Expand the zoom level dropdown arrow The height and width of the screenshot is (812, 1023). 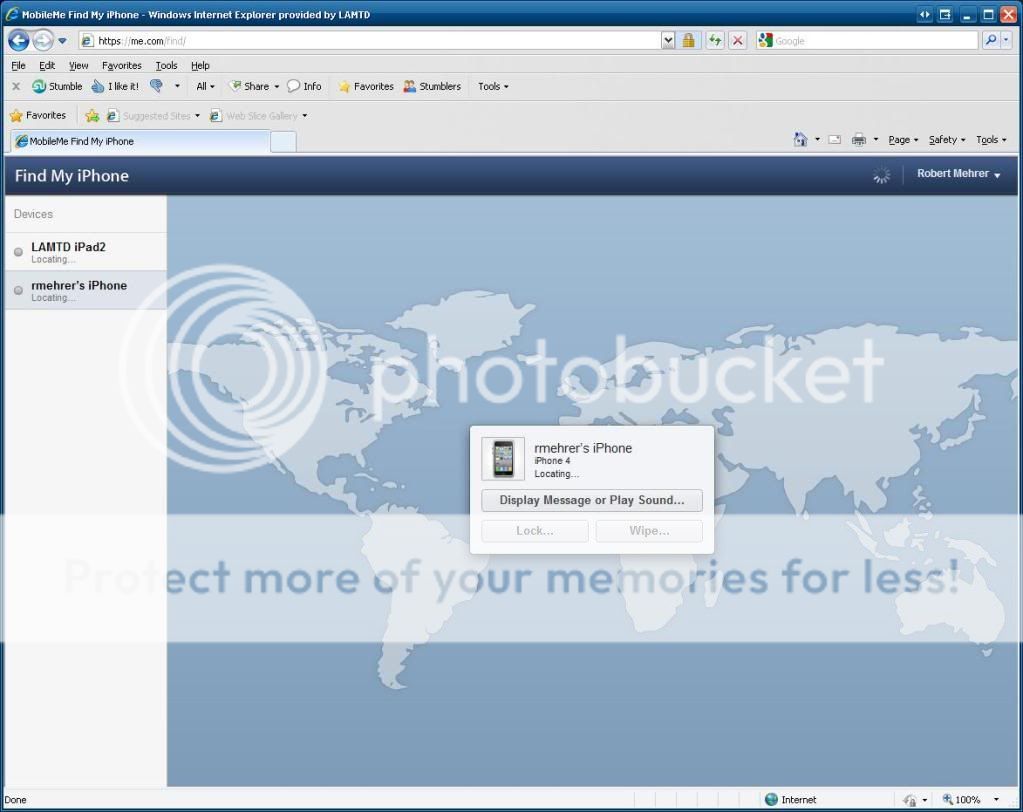click(996, 800)
